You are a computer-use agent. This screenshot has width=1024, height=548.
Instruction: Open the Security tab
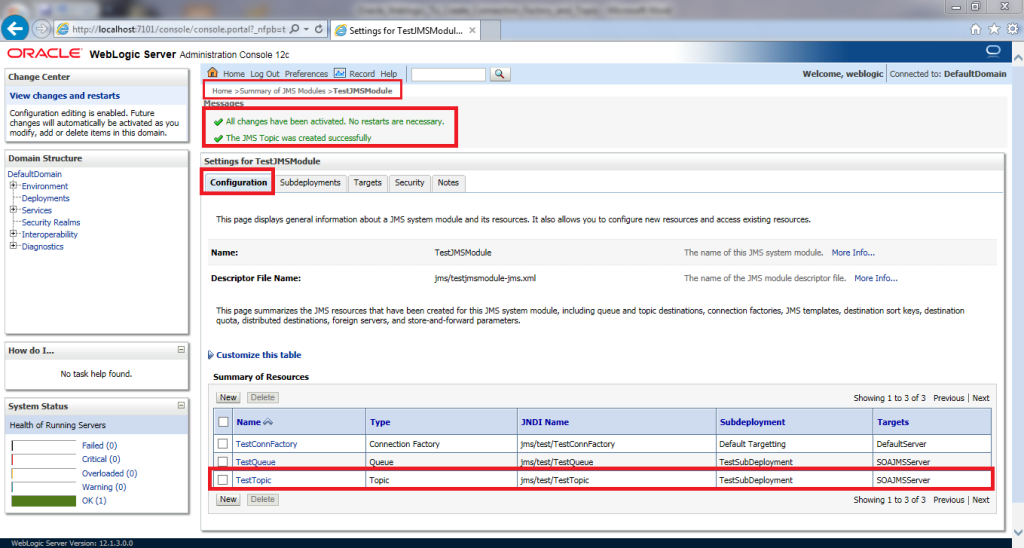(409, 183)
